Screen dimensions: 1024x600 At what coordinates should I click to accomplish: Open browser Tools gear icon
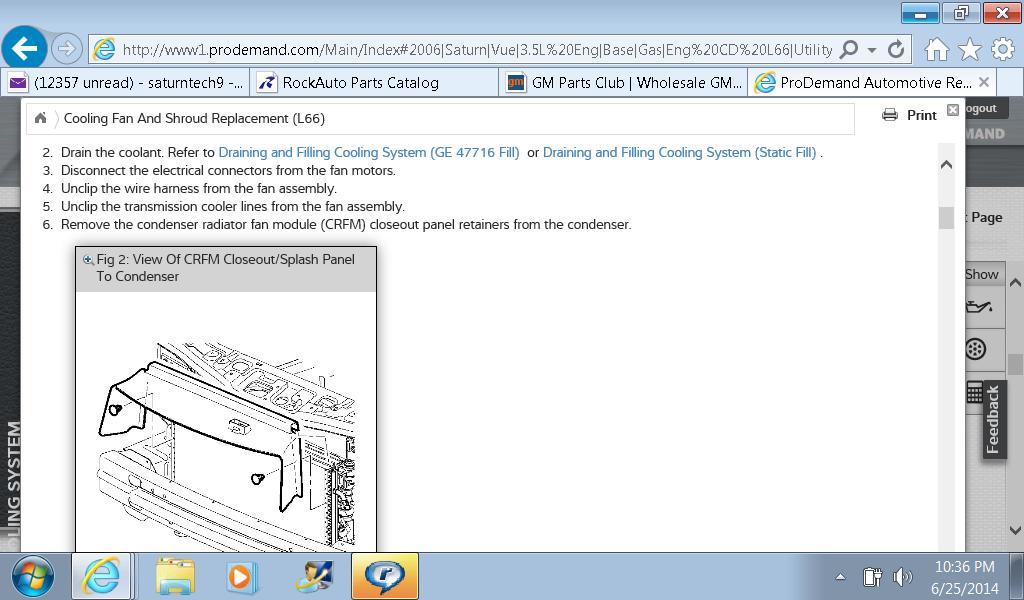tap(1003, 49)
